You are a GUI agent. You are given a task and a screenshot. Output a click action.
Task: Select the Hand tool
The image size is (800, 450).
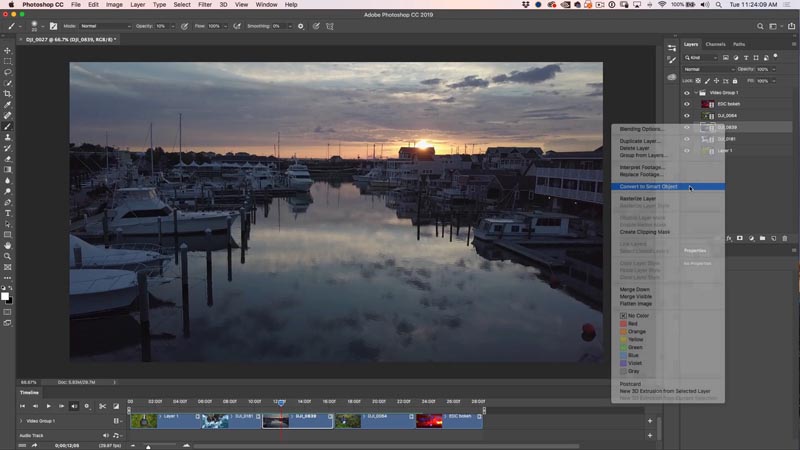(7, 245)
